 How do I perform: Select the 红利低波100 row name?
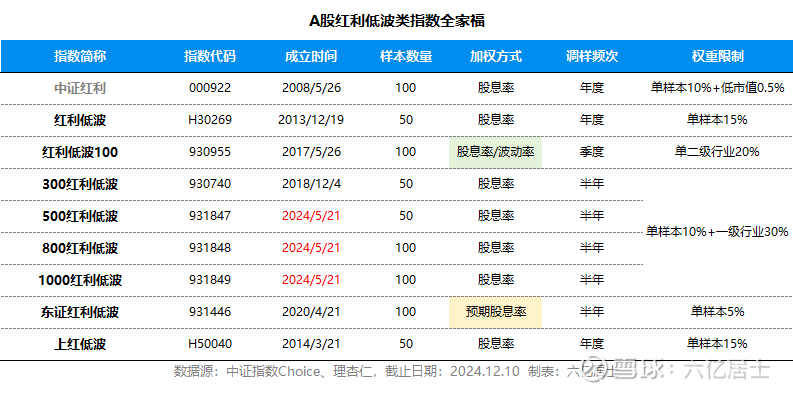point(80,152)
